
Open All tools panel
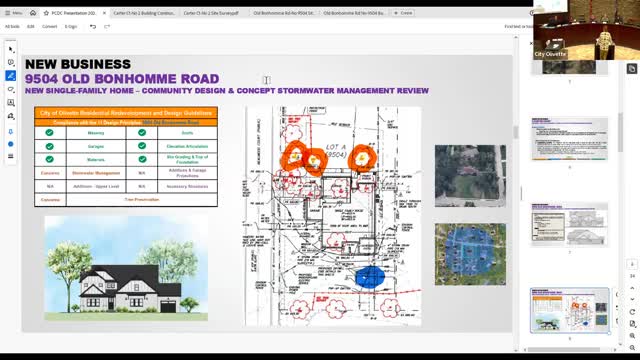click(x=12, y=27)
